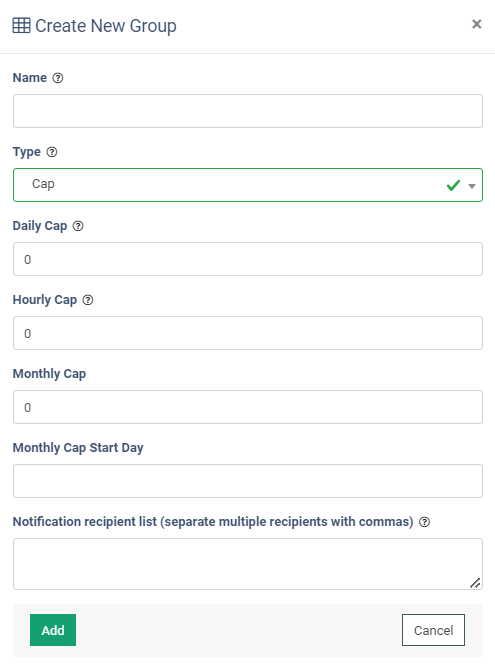Click the green Add button
Viewport: 495px width, 670px height.
53,630
